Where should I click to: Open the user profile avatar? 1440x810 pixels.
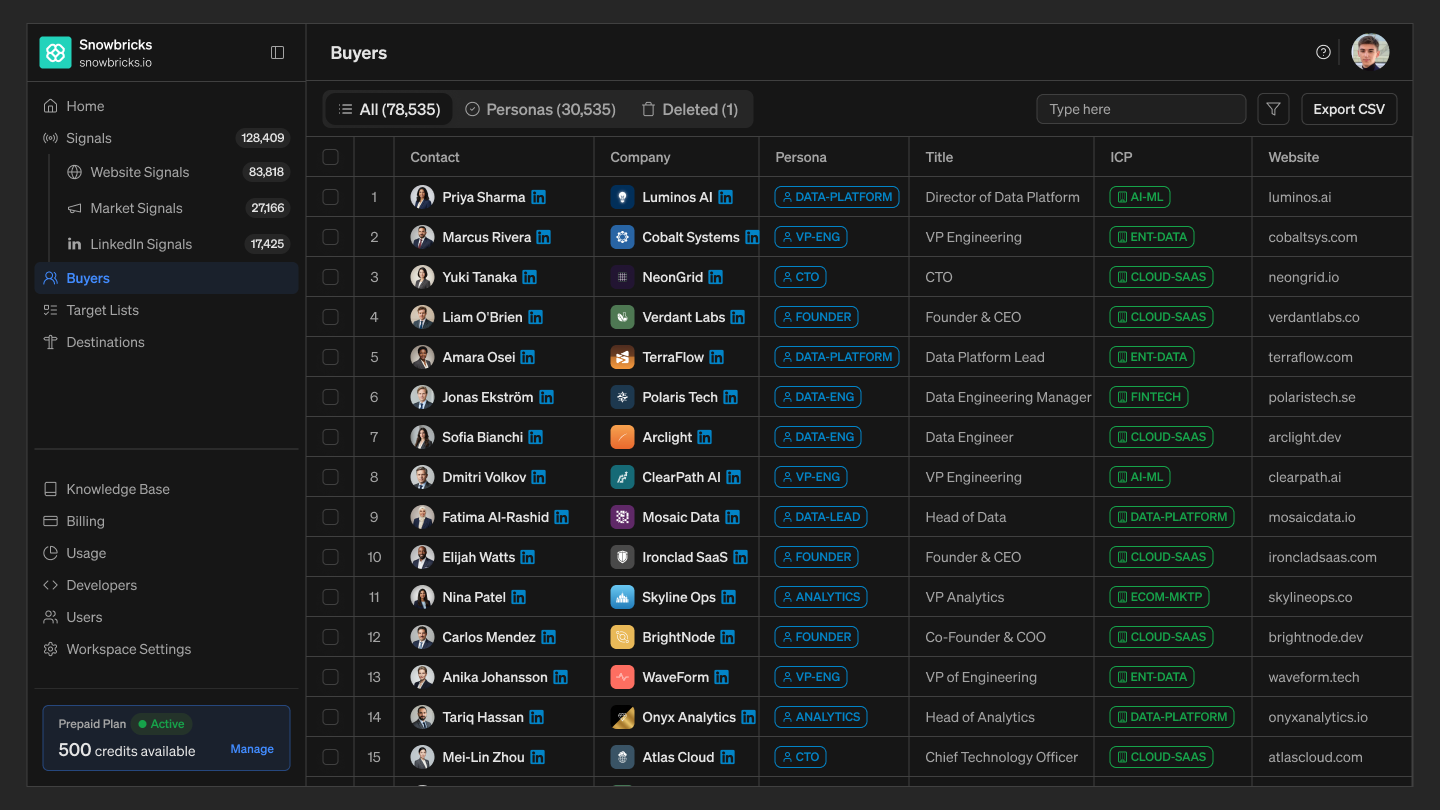tap(1370, 52)
